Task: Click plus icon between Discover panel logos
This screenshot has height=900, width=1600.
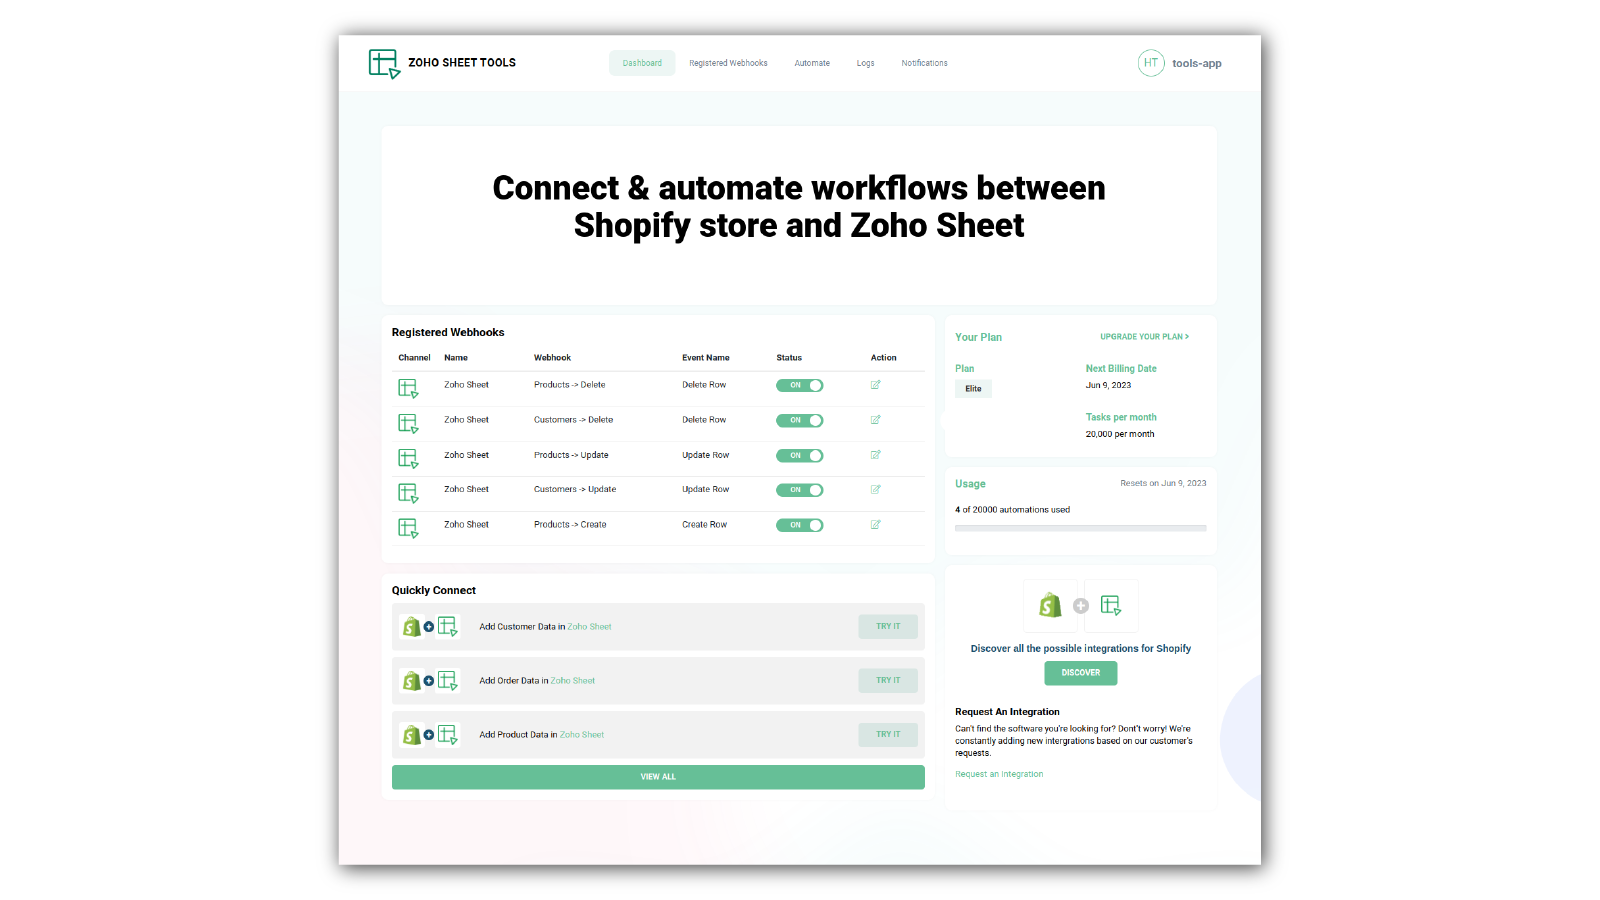Action: click(1081, 606)
